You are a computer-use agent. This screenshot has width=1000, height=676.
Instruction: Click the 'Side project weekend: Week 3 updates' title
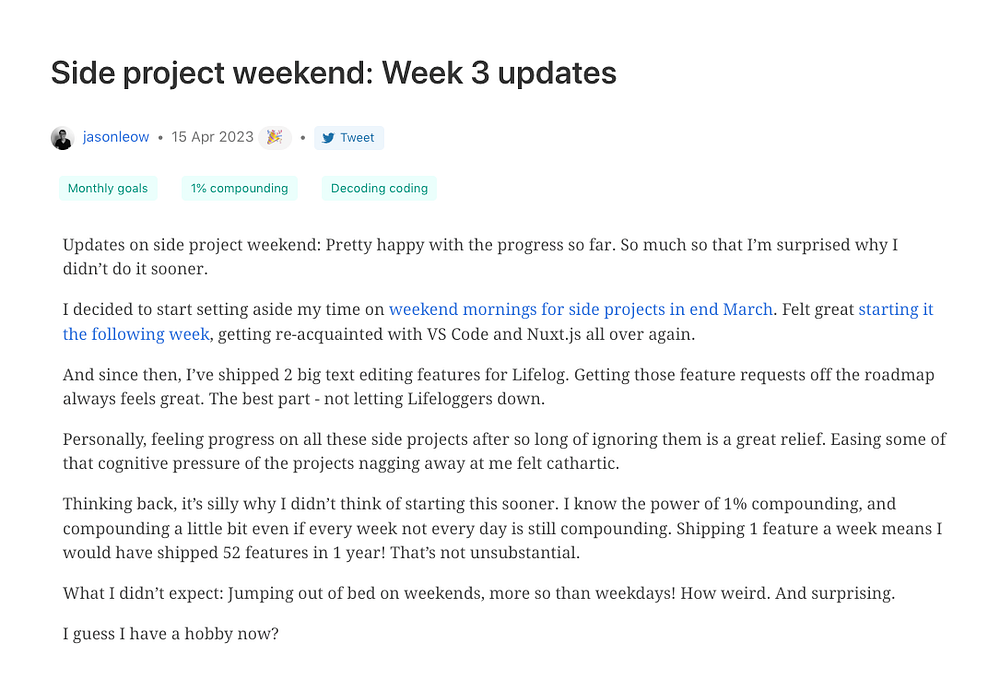[x=334, y=73]
